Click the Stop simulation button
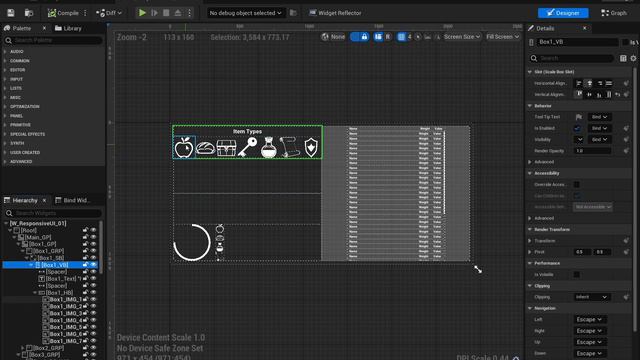This screenshot has width=640, height=360. point(166,13)
